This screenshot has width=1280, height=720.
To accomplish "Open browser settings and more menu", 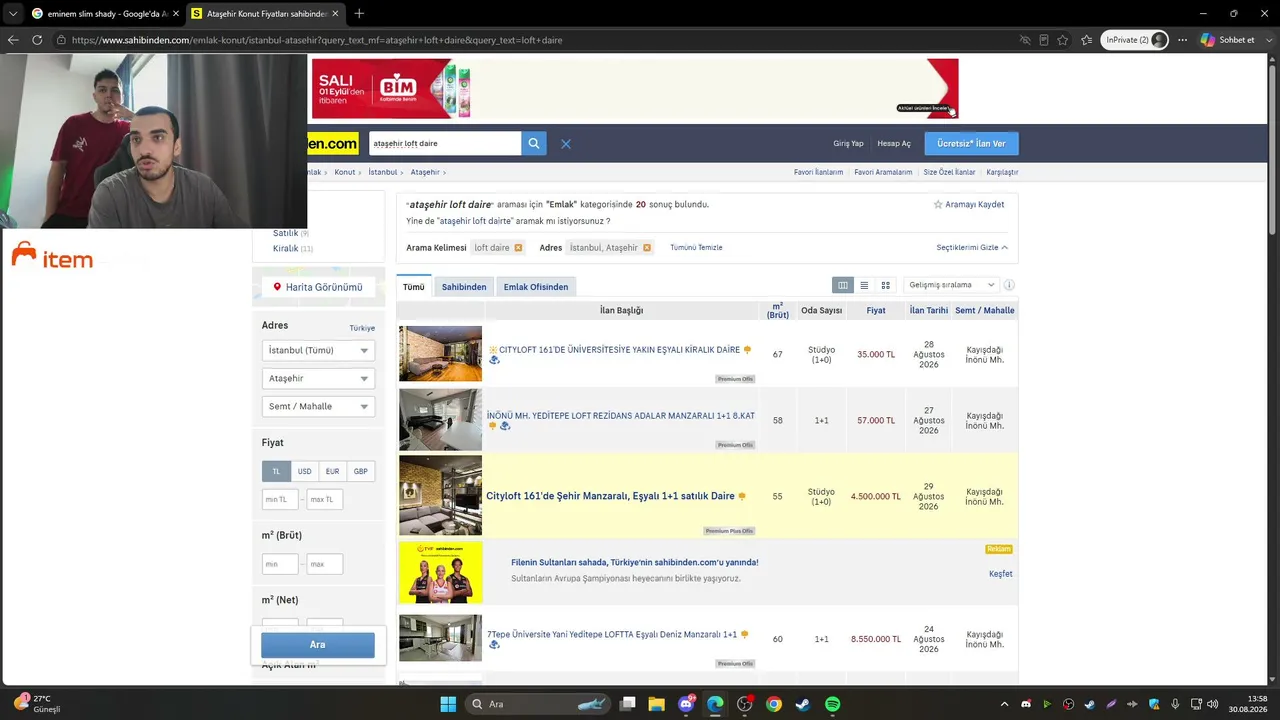I will [x=1182, y=40].
